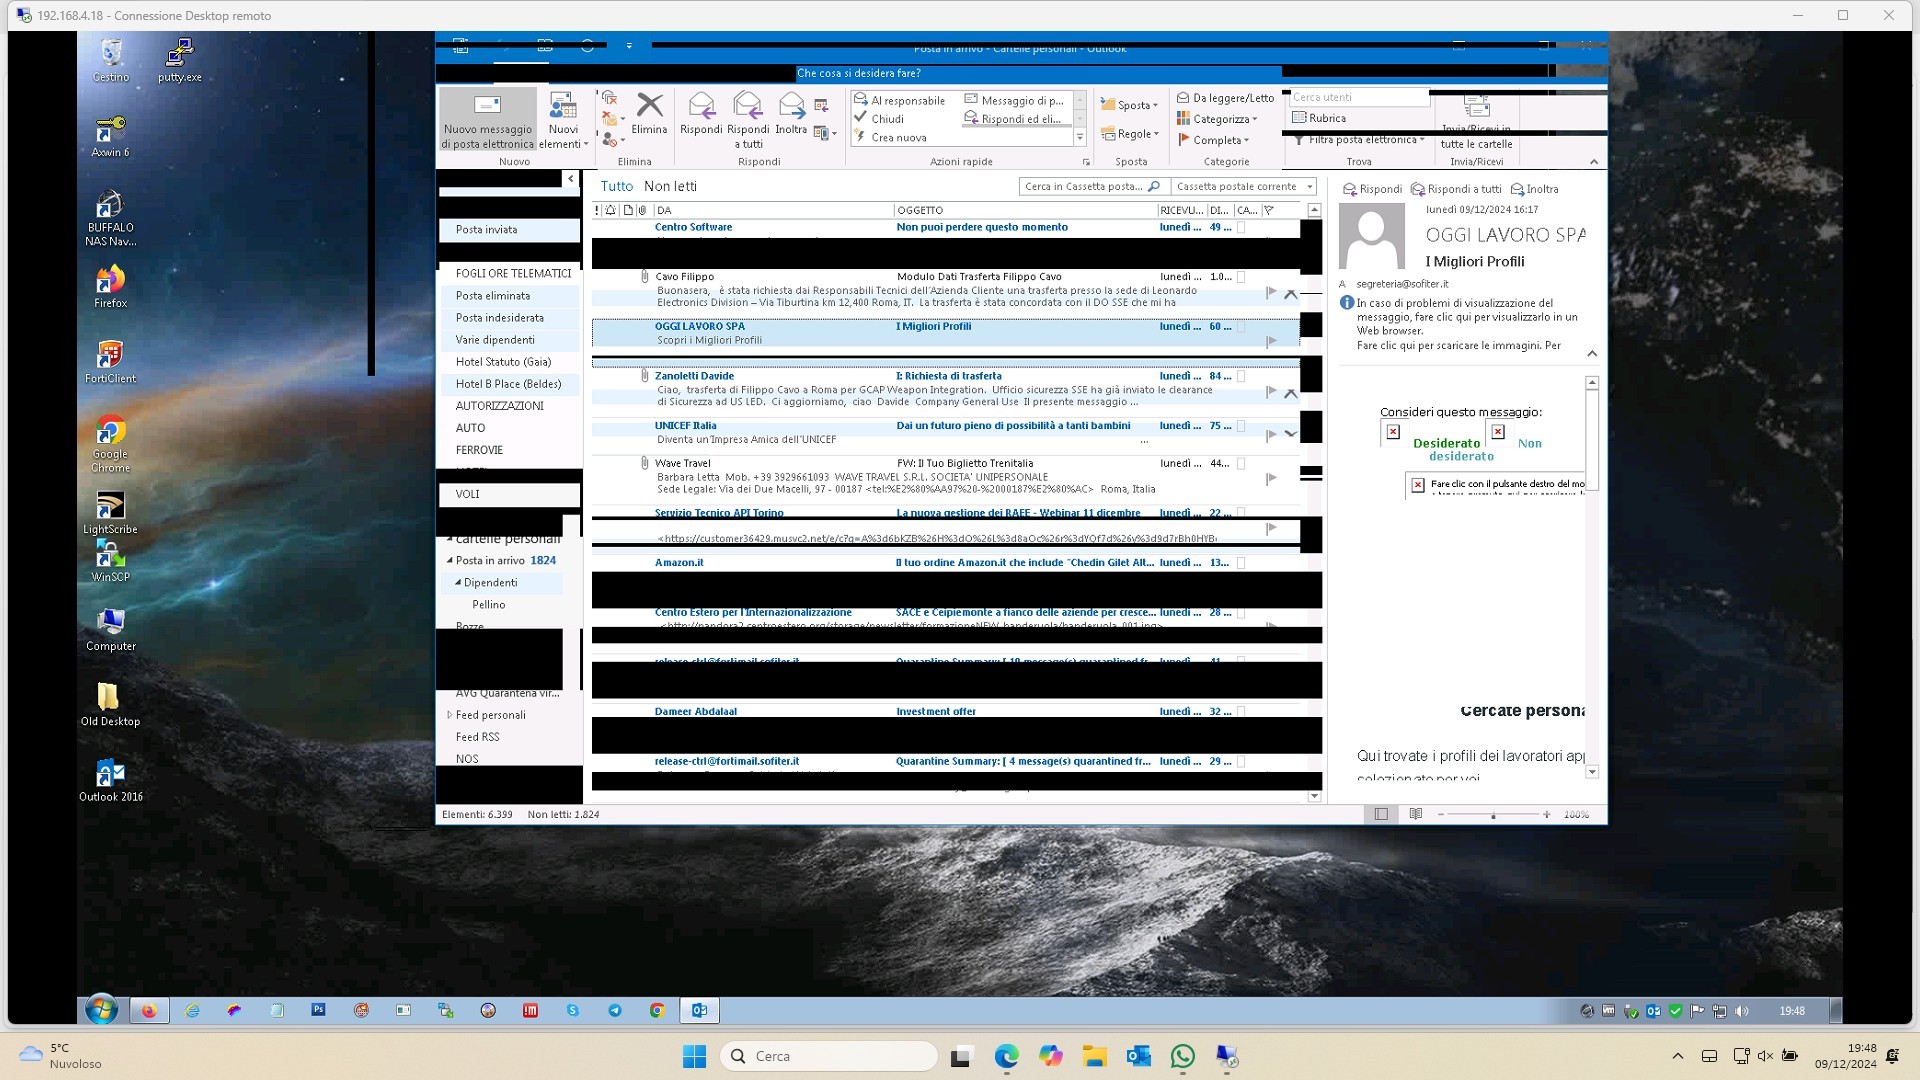Expand Feed personali folder
This screenshot has width=1920, height=1080.
[x=449, y=715]
